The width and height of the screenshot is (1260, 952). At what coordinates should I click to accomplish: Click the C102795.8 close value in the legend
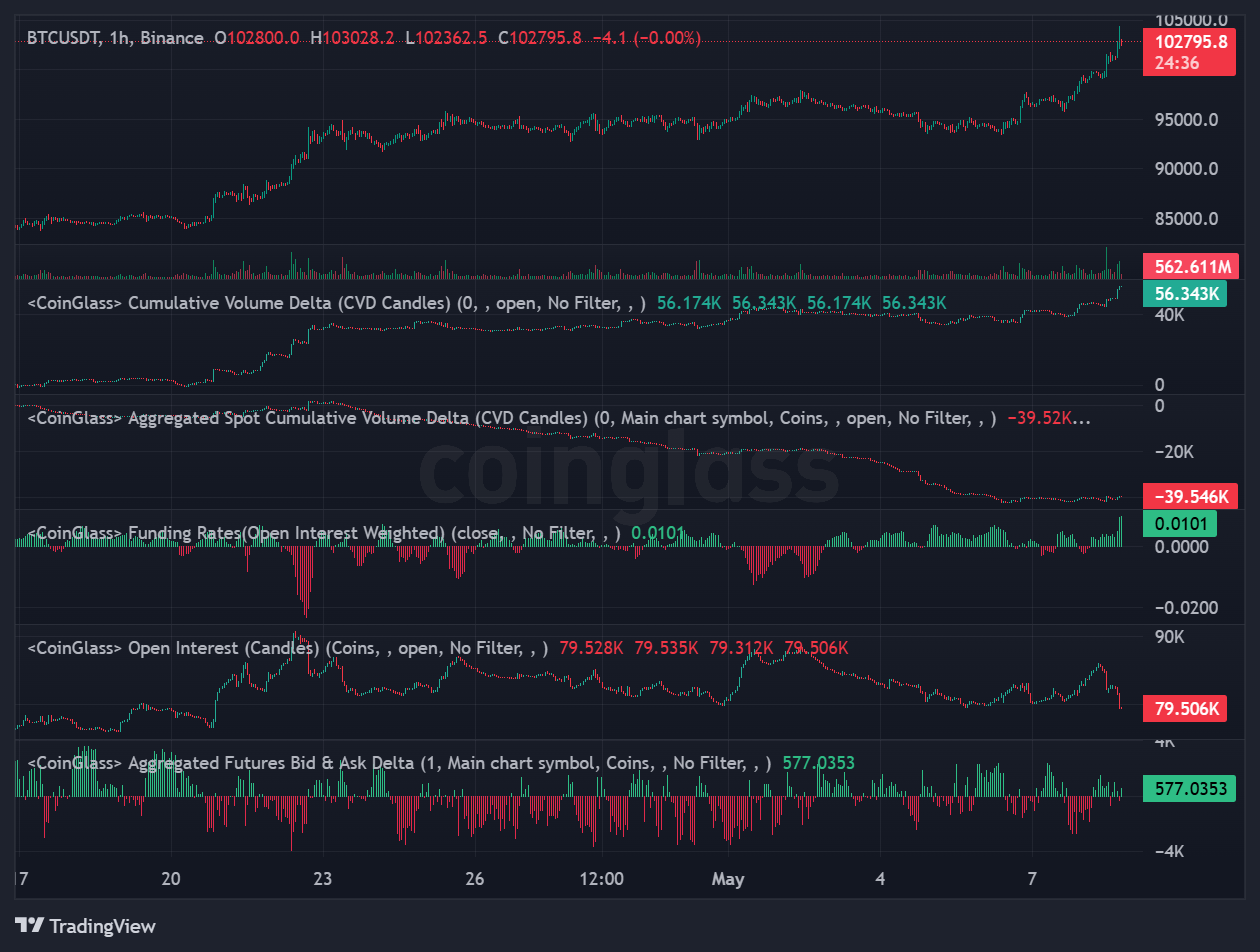(540, 38)
